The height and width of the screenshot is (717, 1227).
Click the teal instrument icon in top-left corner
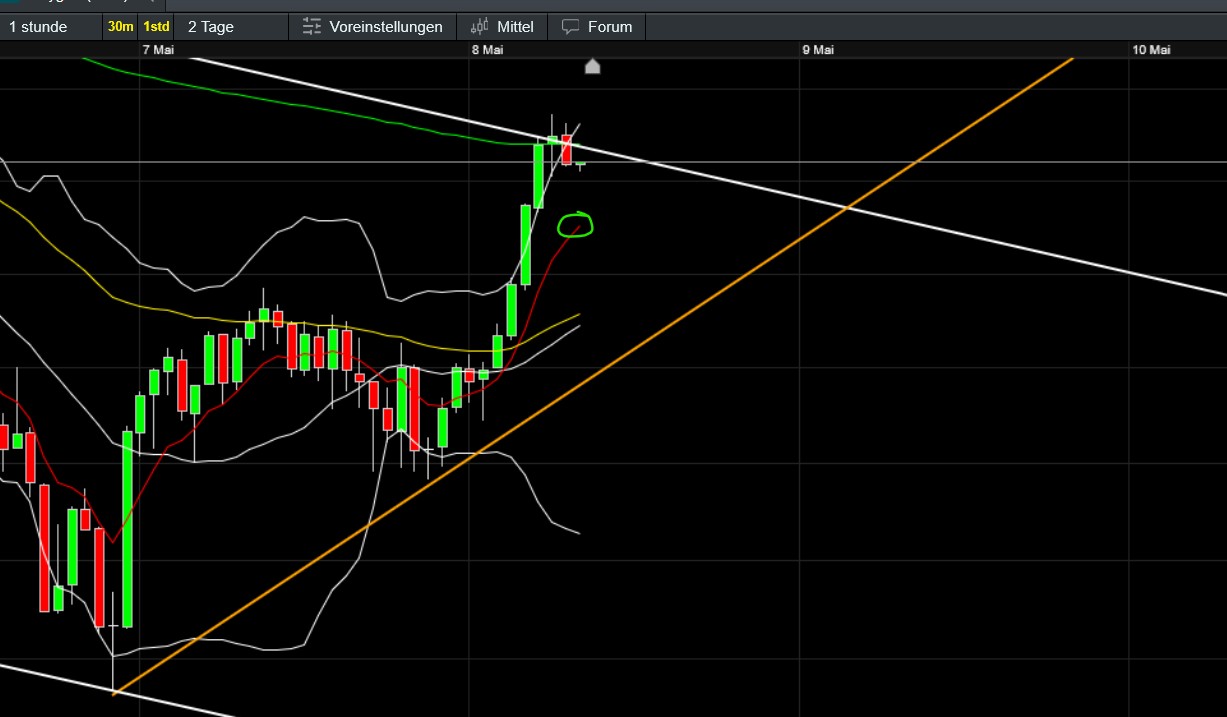10,4
